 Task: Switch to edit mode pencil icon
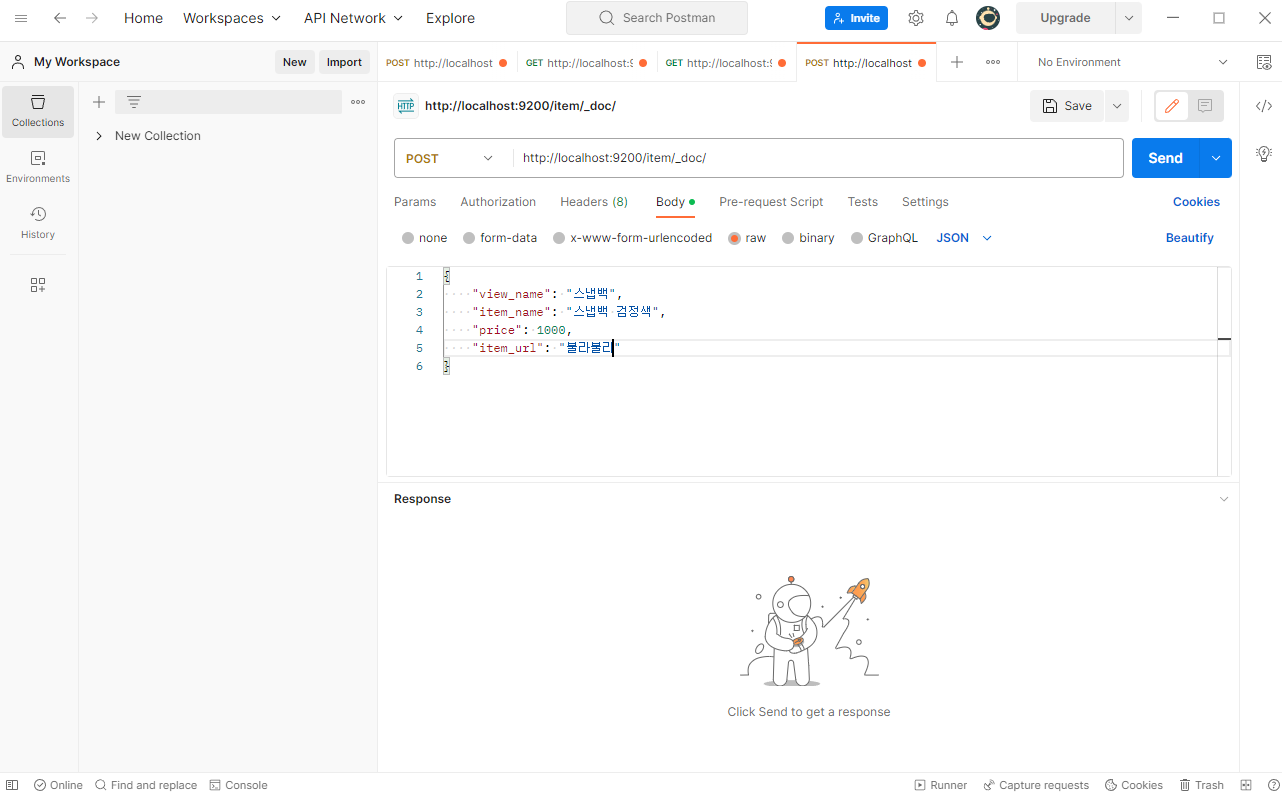coord(1171,106)
